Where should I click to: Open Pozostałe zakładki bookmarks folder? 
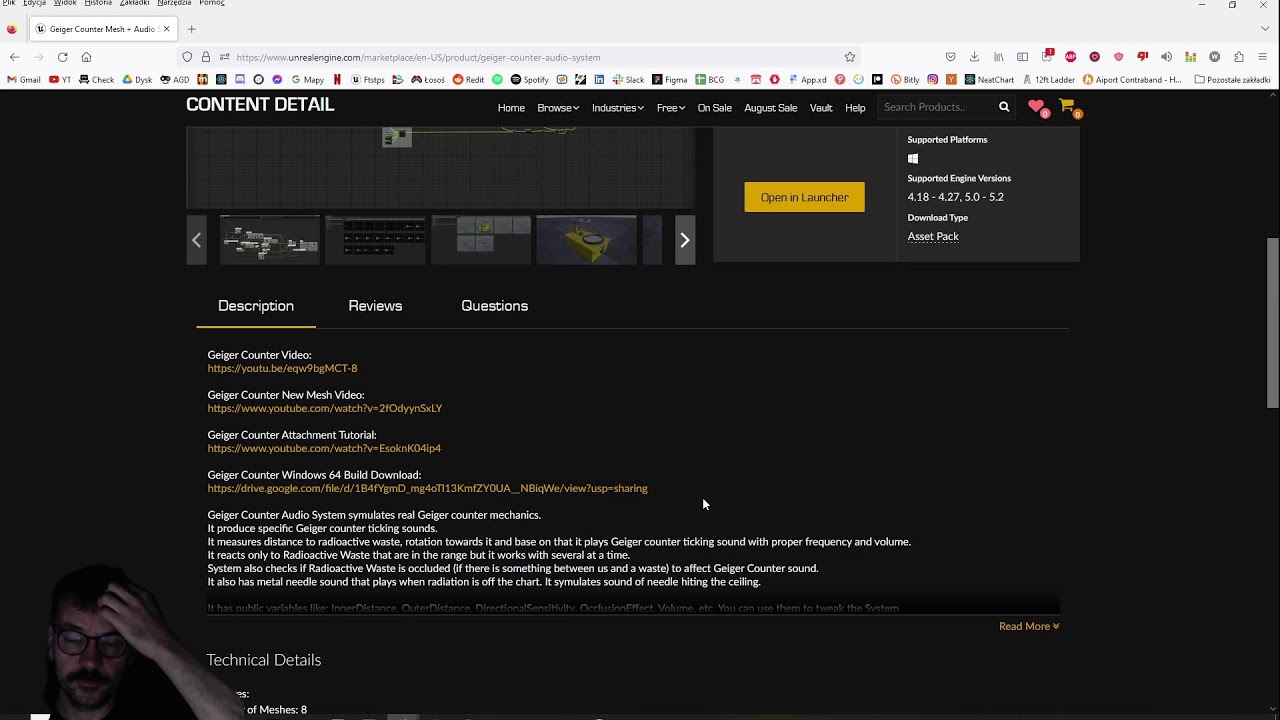pos(1232,80)
